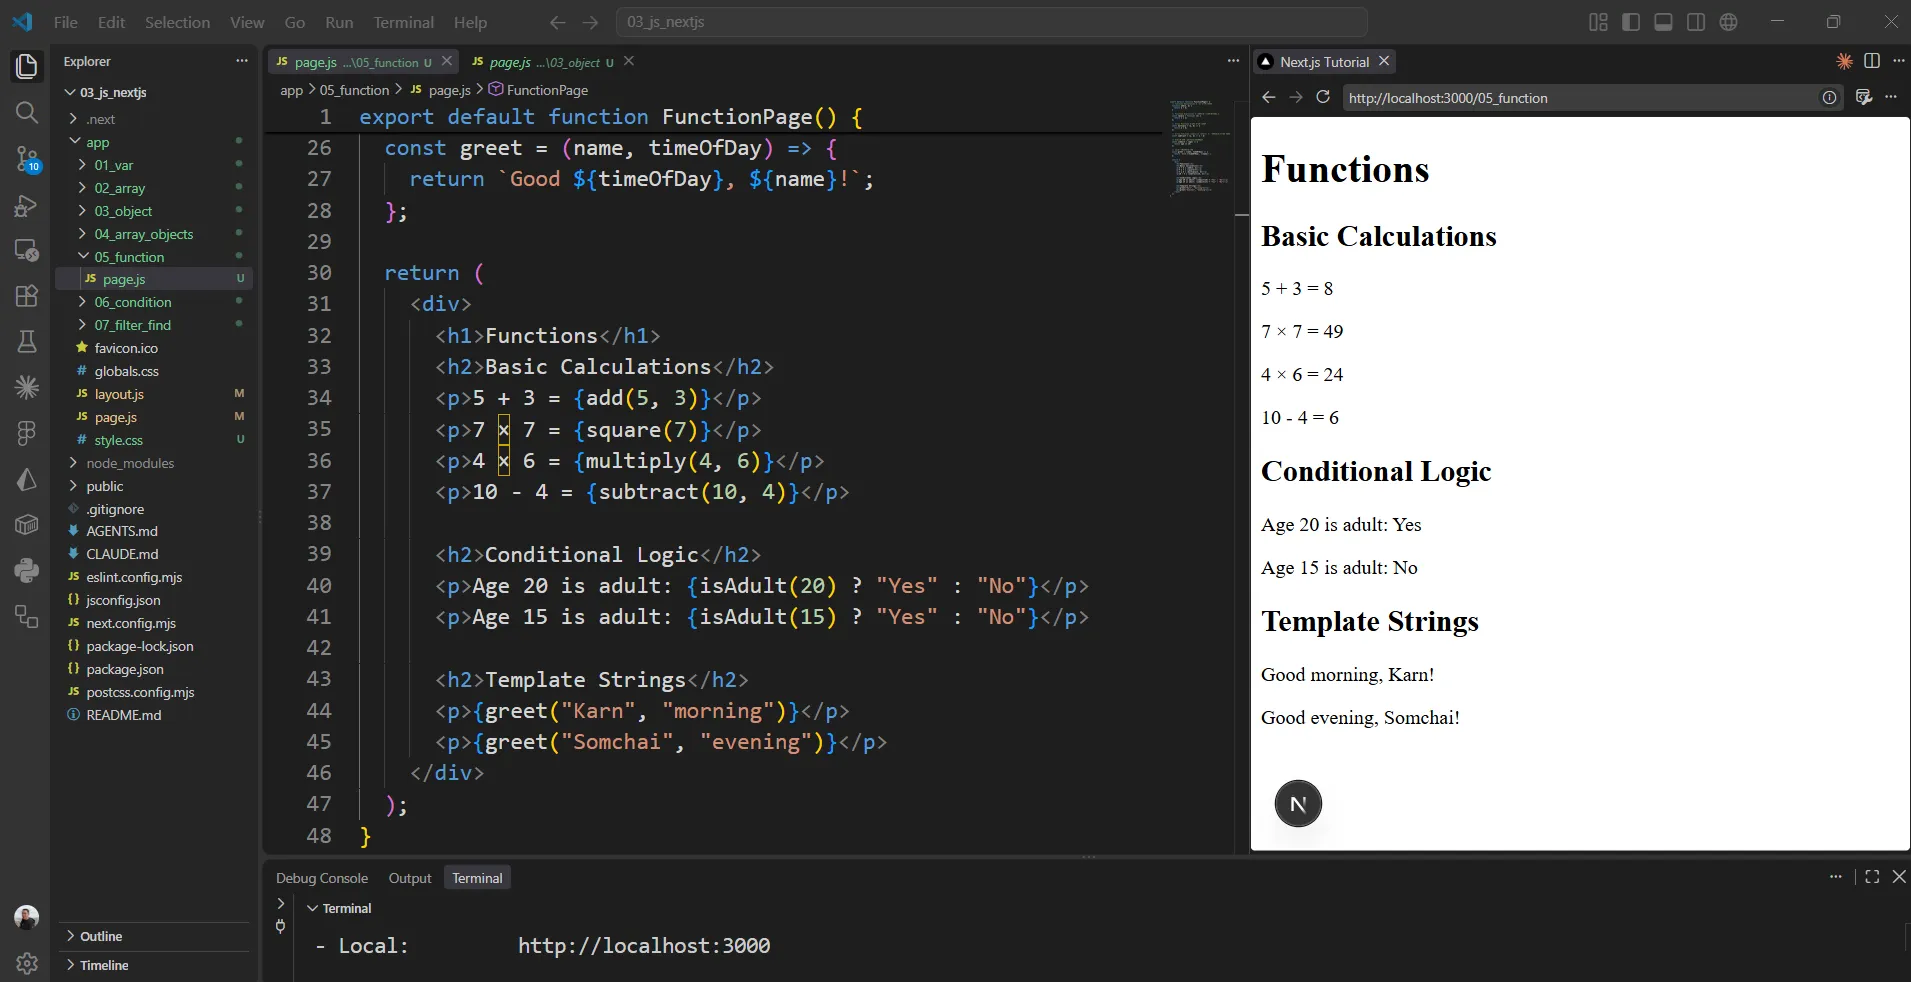Image resolution: width=1911 pixels, height=982 pixels.
Task: Open the Next.js dev tools N badge
Action: point(1298,804)
